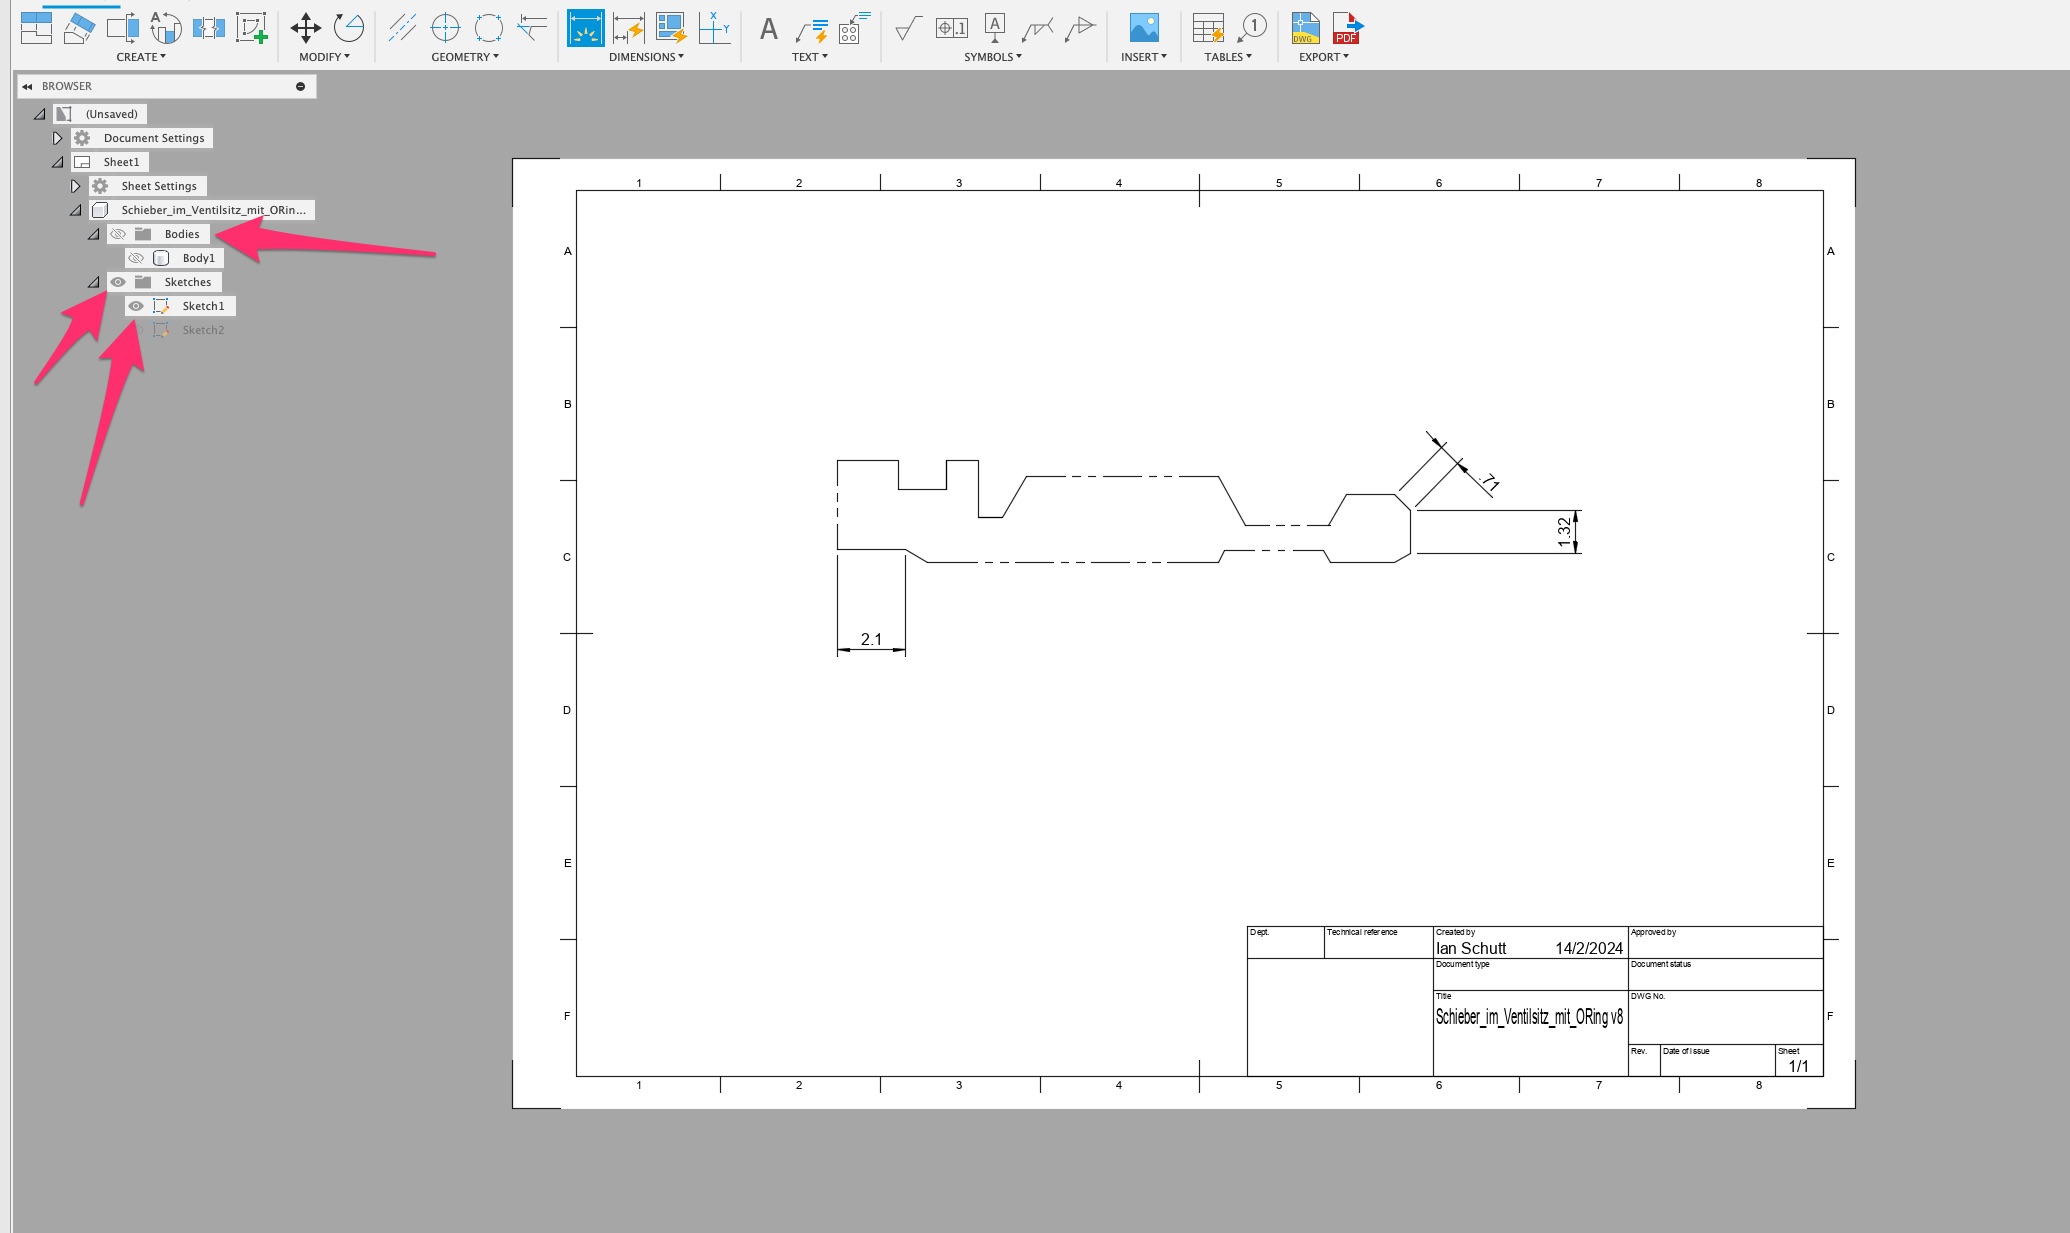Insert an image using the Insert tool

click(1143, 25)
